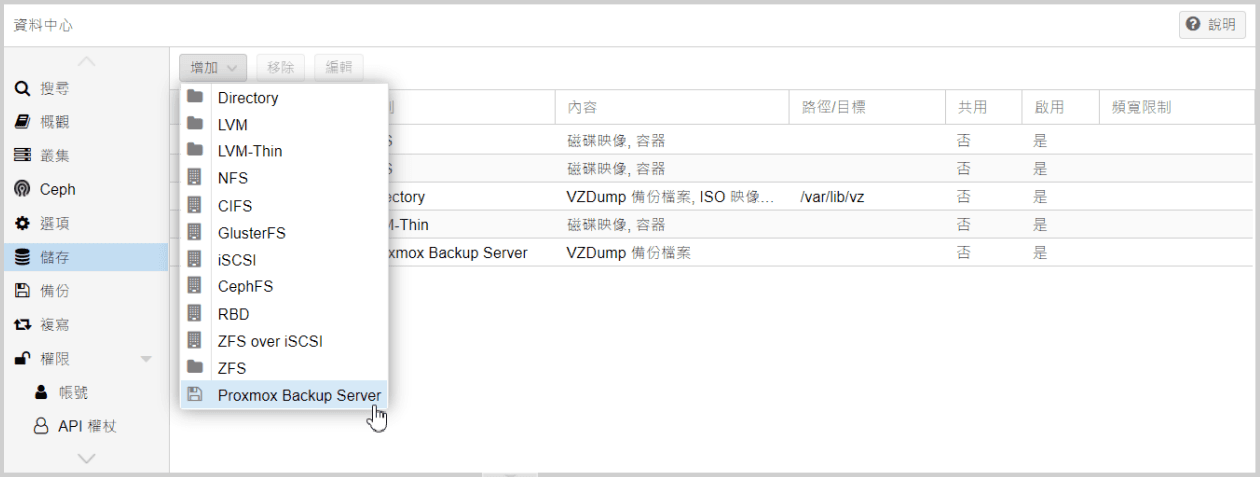Click the cluster server icon
The width and height of the screenshot is (1260, 477).
[21, 156]
